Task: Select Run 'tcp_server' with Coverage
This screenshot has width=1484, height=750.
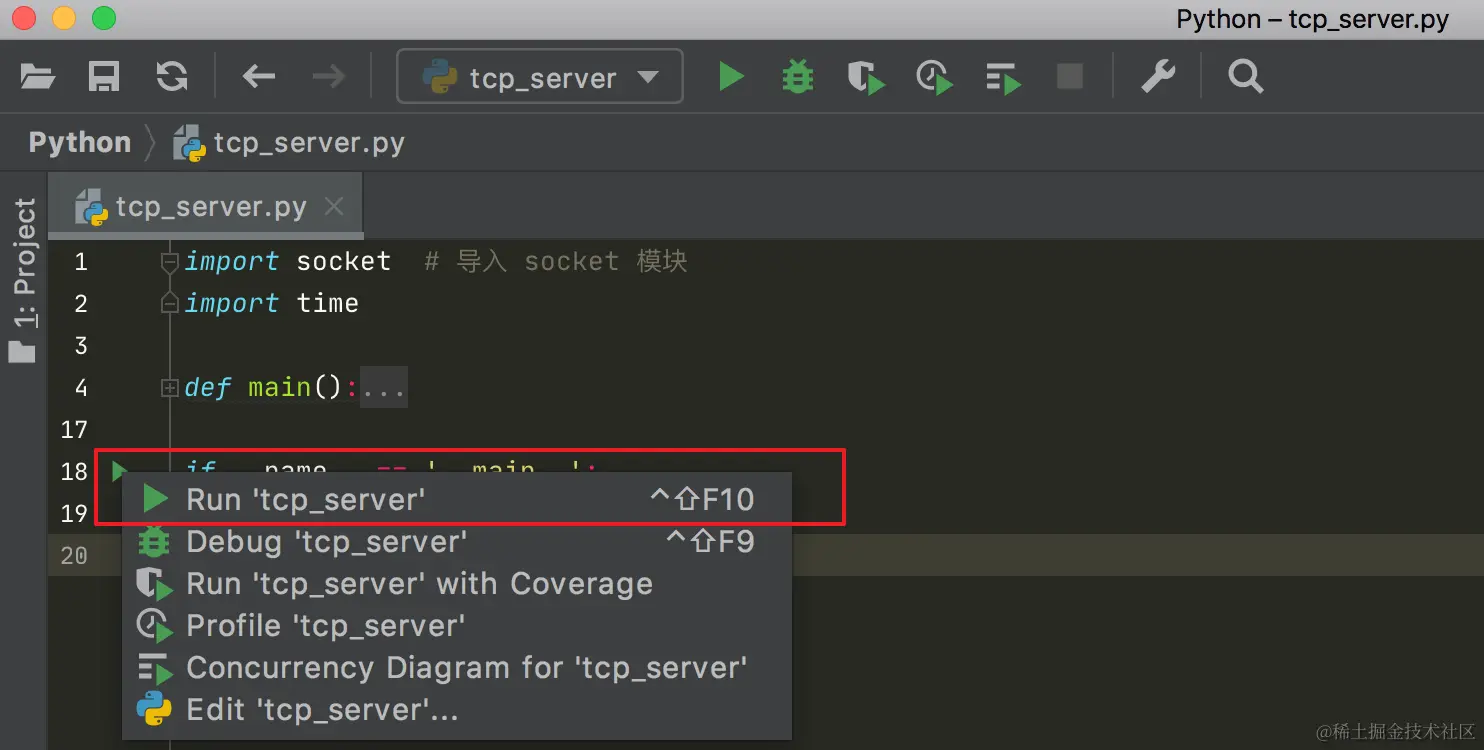Action: [457, 583]
